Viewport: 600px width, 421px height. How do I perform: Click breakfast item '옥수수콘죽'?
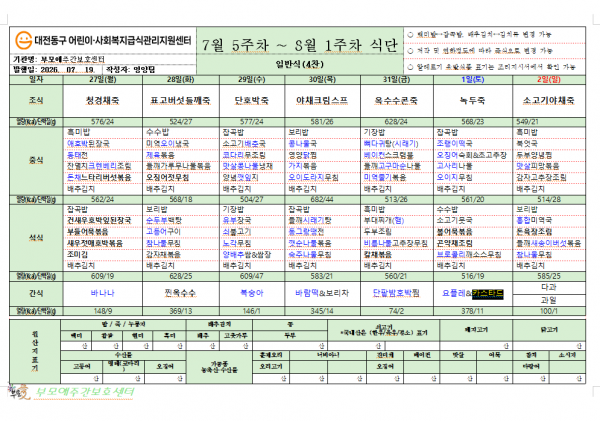point(396,101)
